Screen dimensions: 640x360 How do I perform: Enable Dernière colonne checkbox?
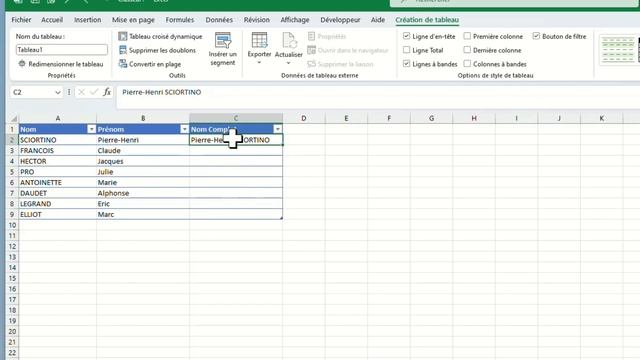[x=467, y=50]
